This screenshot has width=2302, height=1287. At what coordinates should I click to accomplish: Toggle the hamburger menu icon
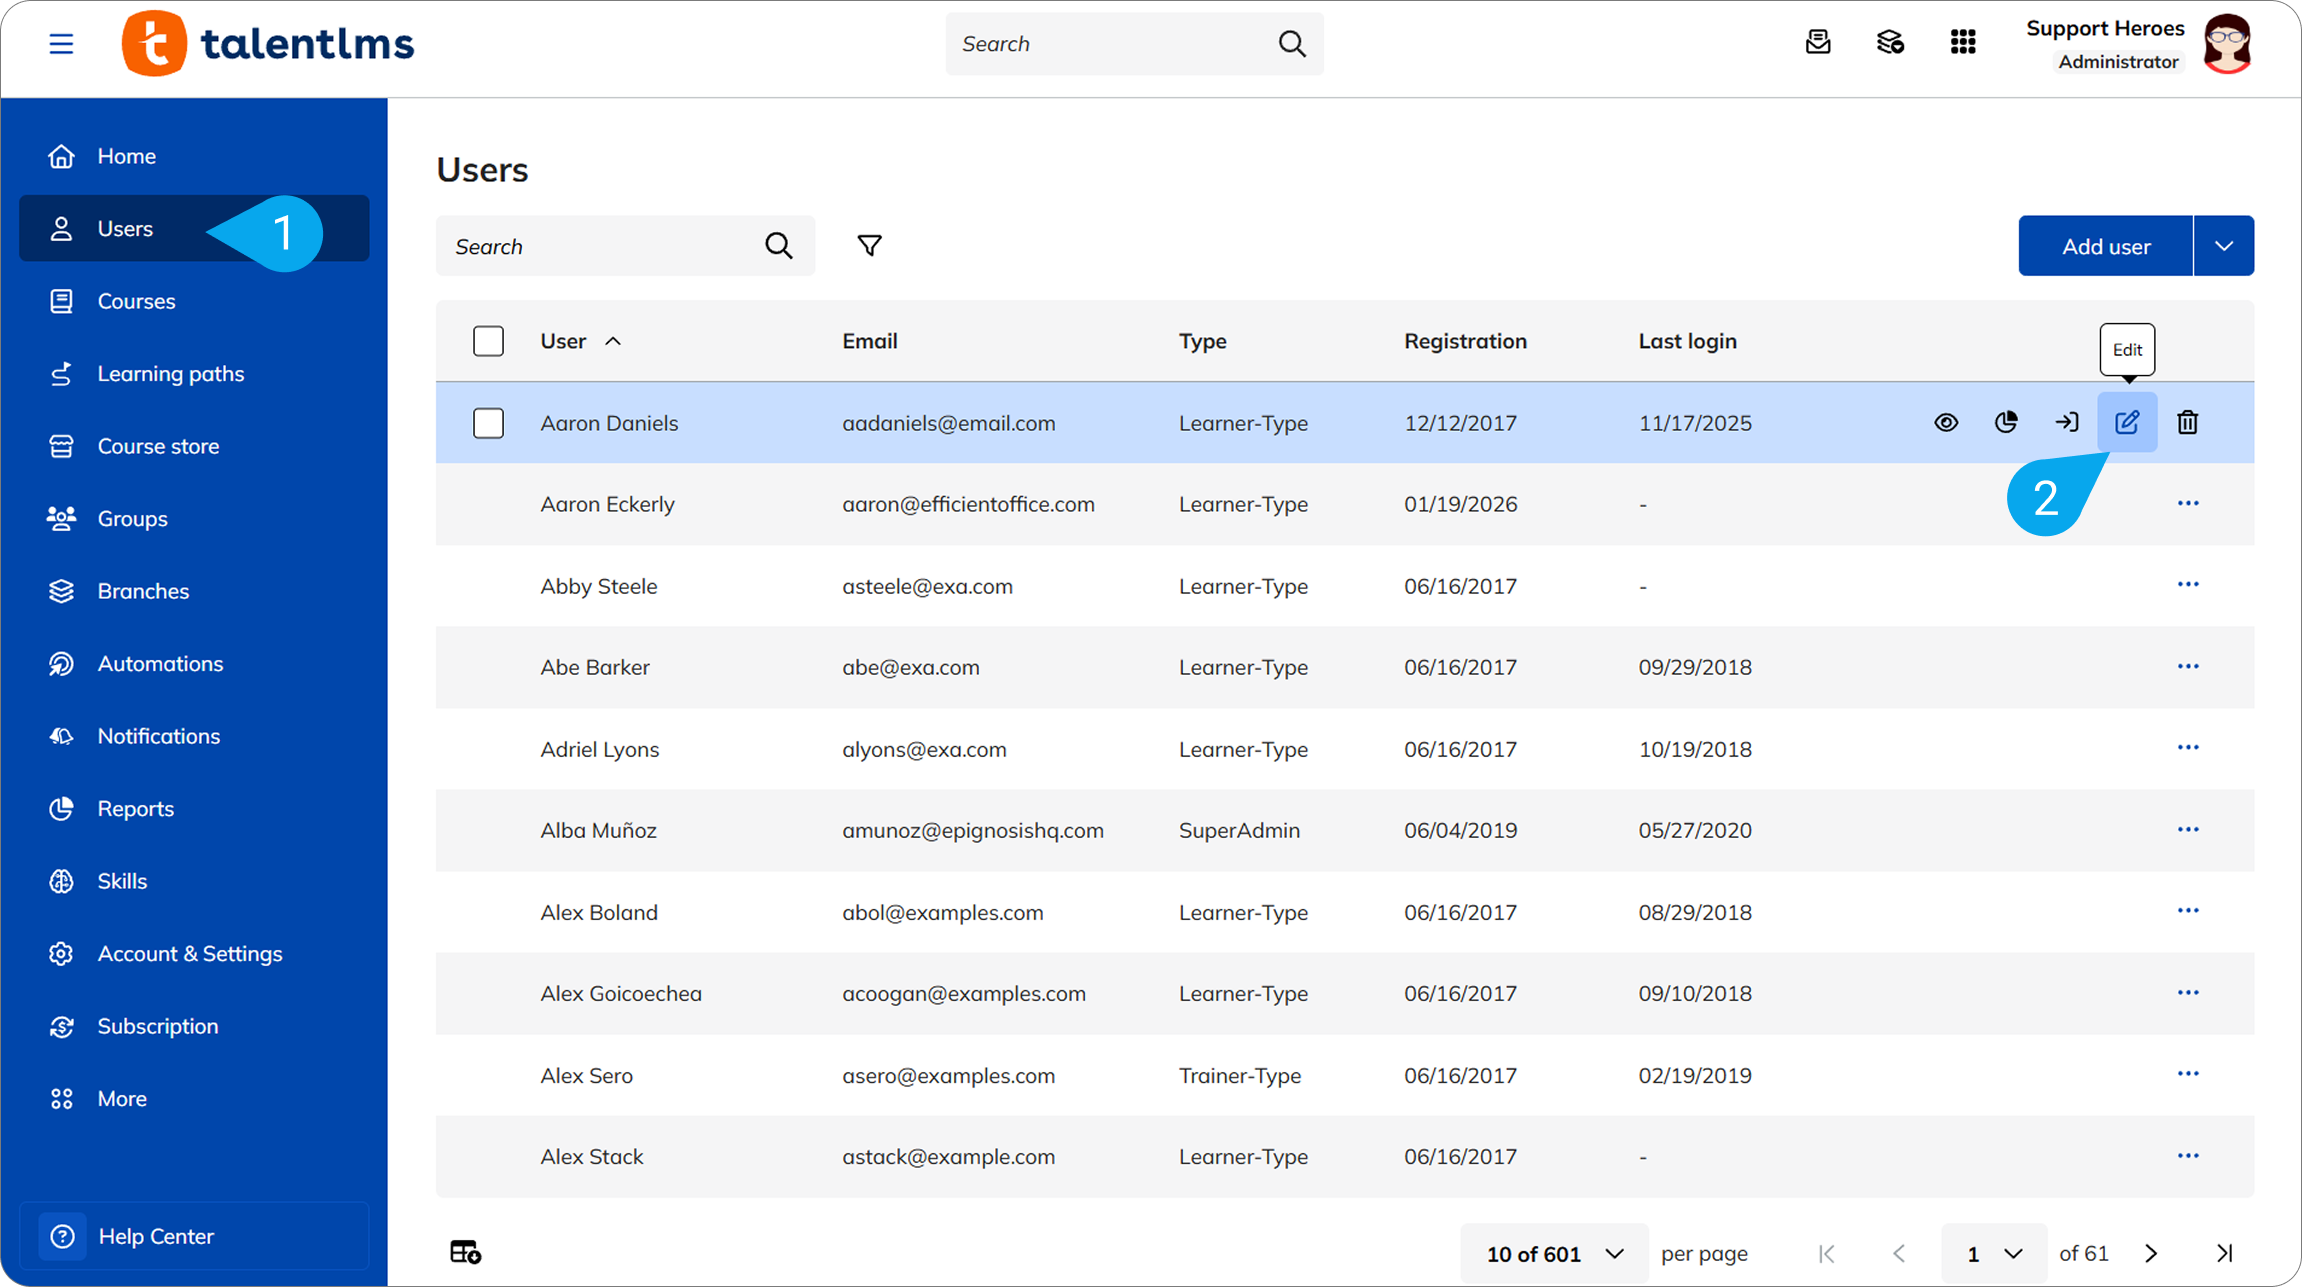[x=61, y=44]
